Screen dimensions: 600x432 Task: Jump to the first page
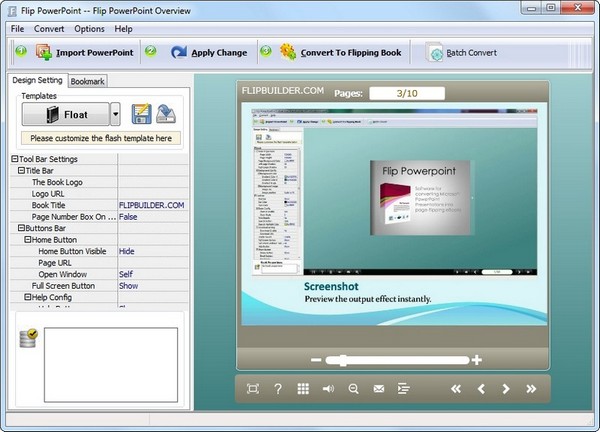(x=456, y=389)
